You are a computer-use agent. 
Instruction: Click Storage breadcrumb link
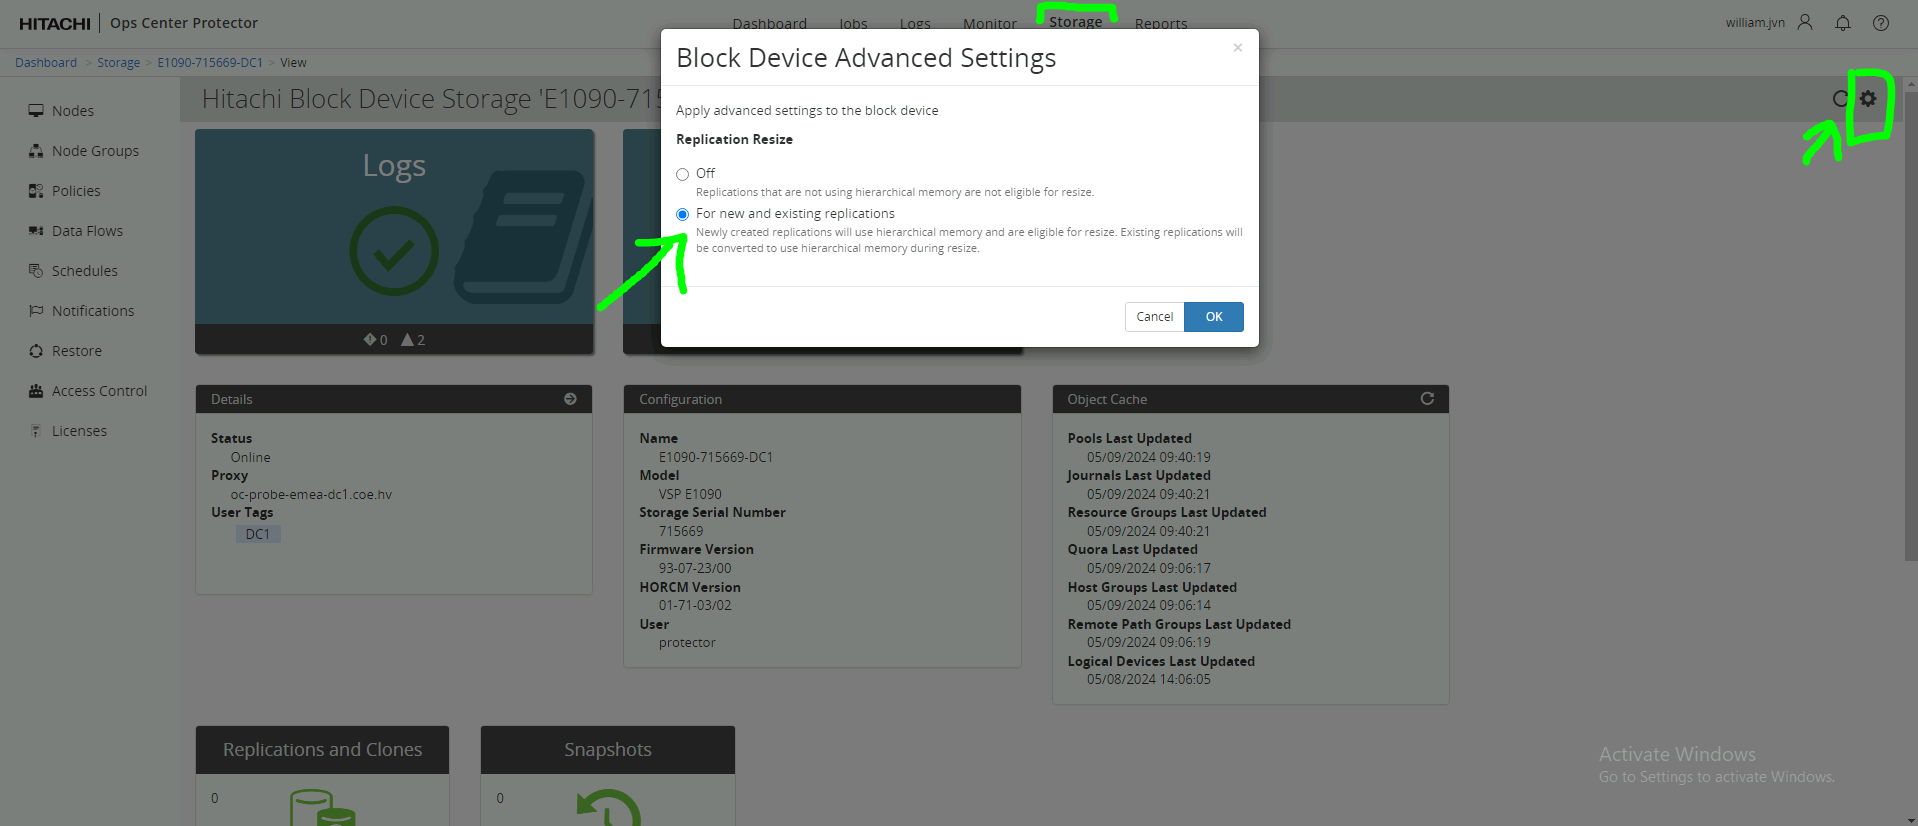(x=118, y=62)
